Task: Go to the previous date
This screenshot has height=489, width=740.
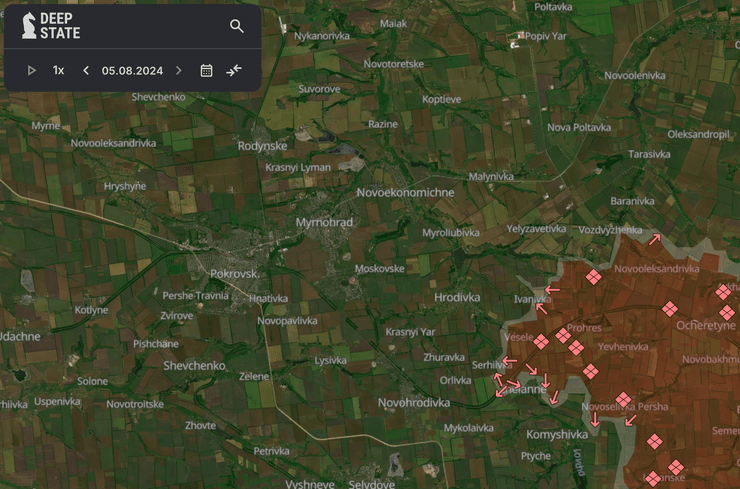Action: click(x=86, y=70)
